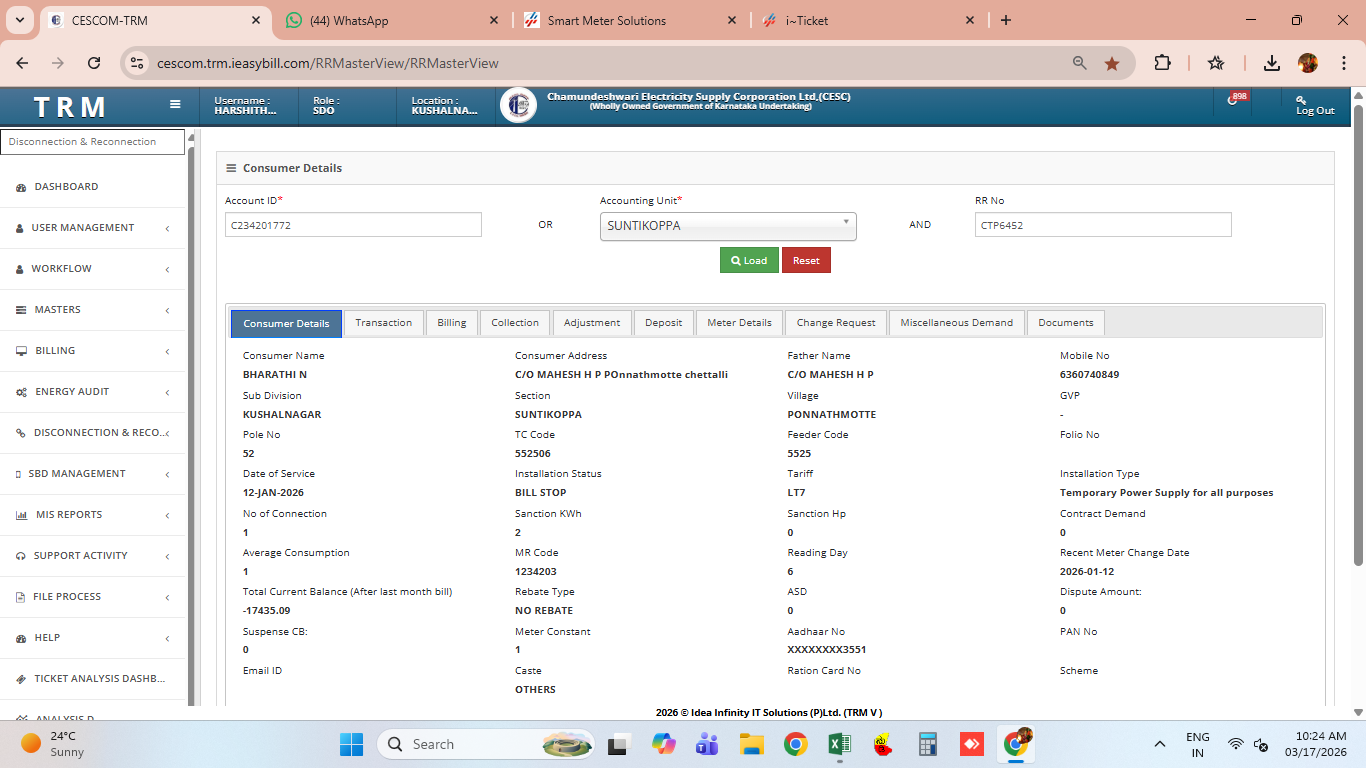
Task: Open the browser zoom magnifier icon
Action: [x=1080, y=63]
